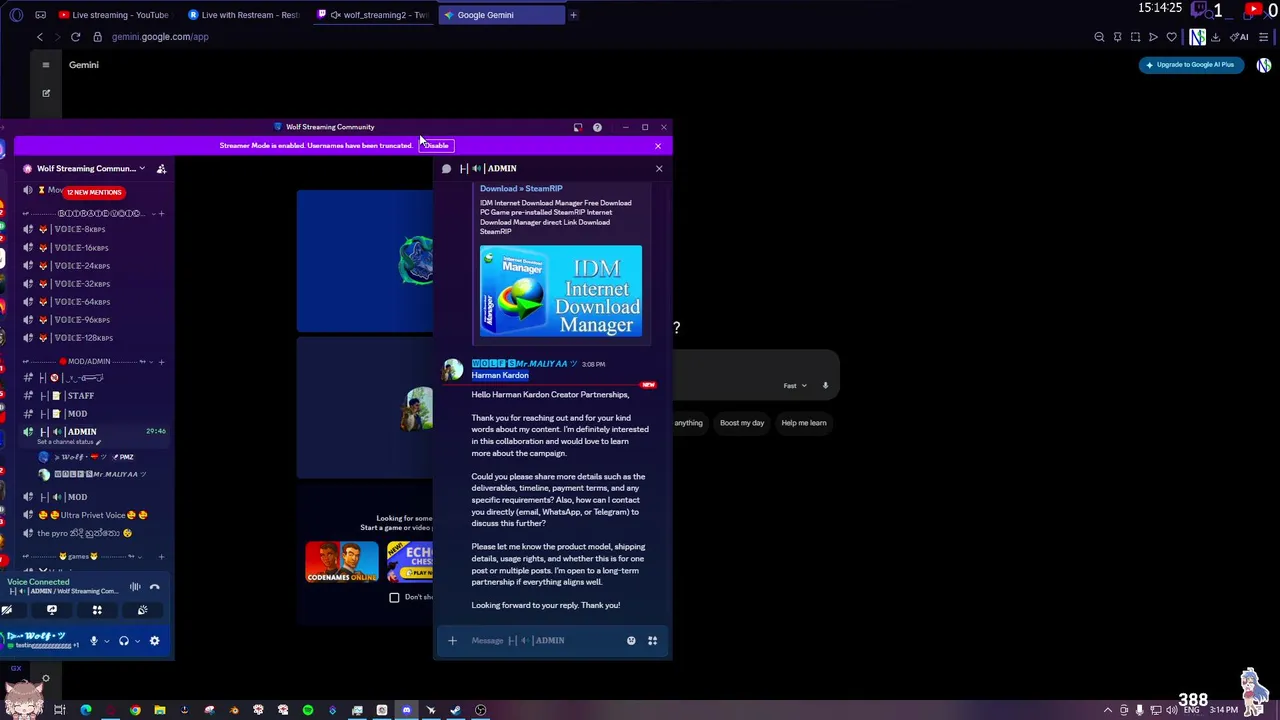Use Gemini microphone voice input
Image resolution: width=1280 pixels, height=720 pixels.
[x=825, y=386]
